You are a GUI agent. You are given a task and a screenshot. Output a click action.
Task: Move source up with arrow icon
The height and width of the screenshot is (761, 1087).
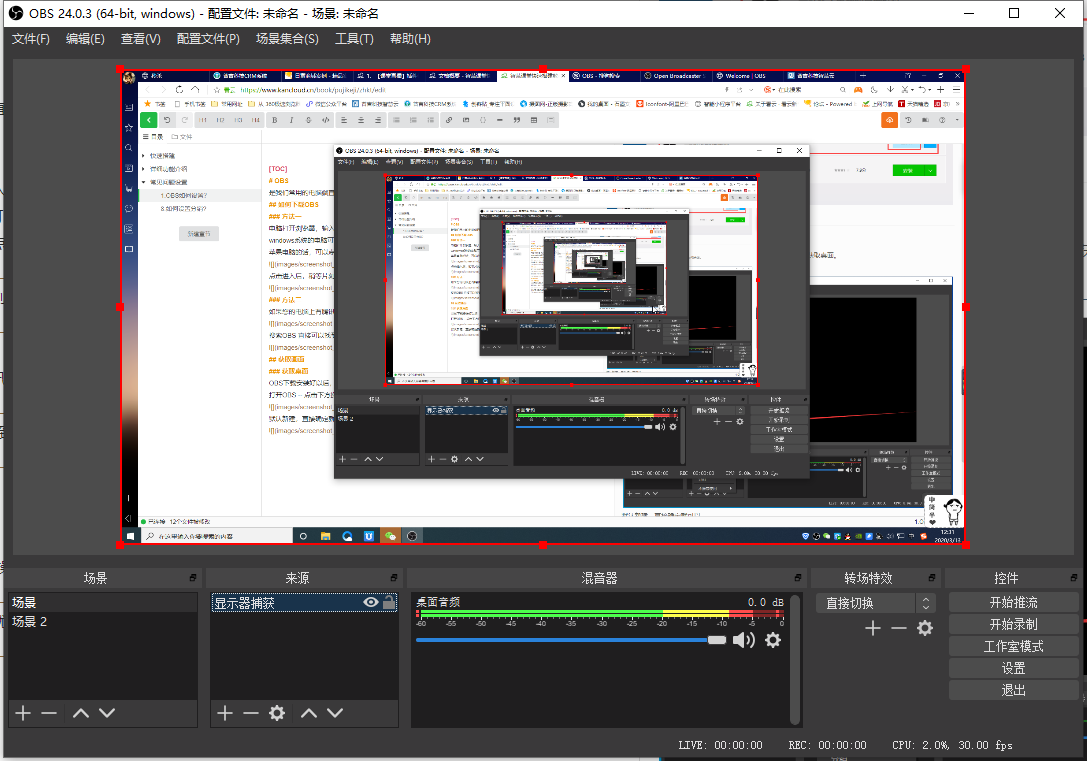tap(309, 712)
